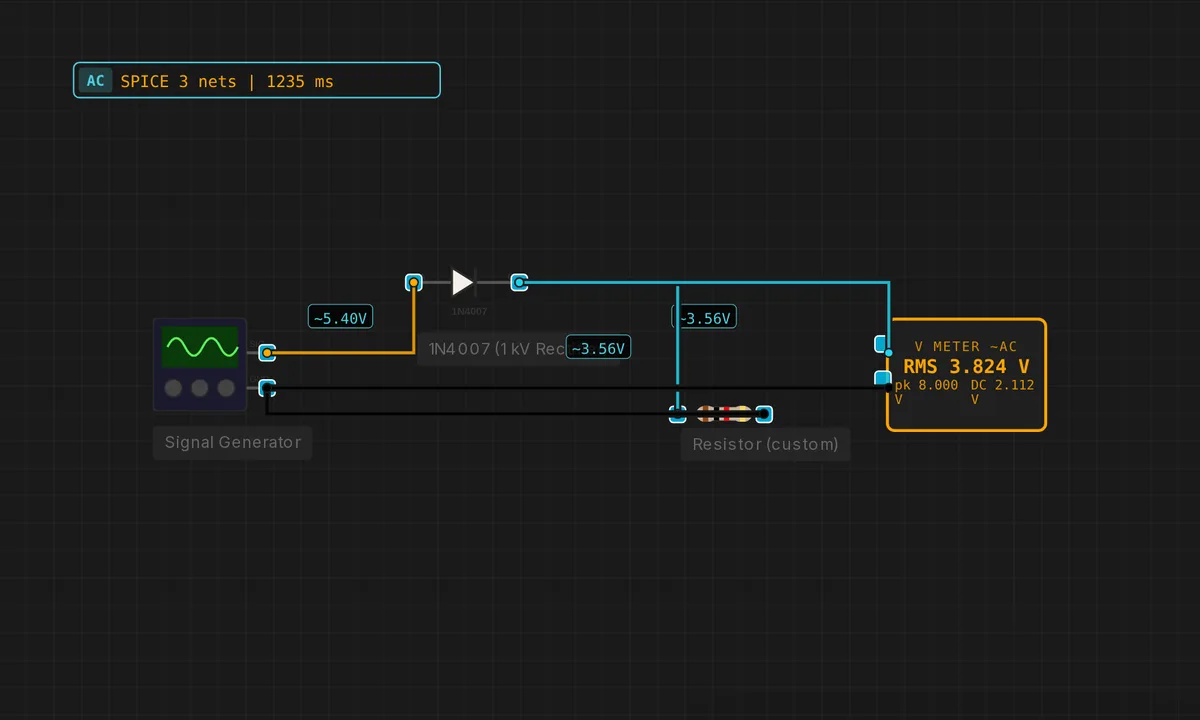The width and height of the screenshot is (1200, 720).
Task: Click the left knob on Signal Generator
Action: (x=174, y=388)
